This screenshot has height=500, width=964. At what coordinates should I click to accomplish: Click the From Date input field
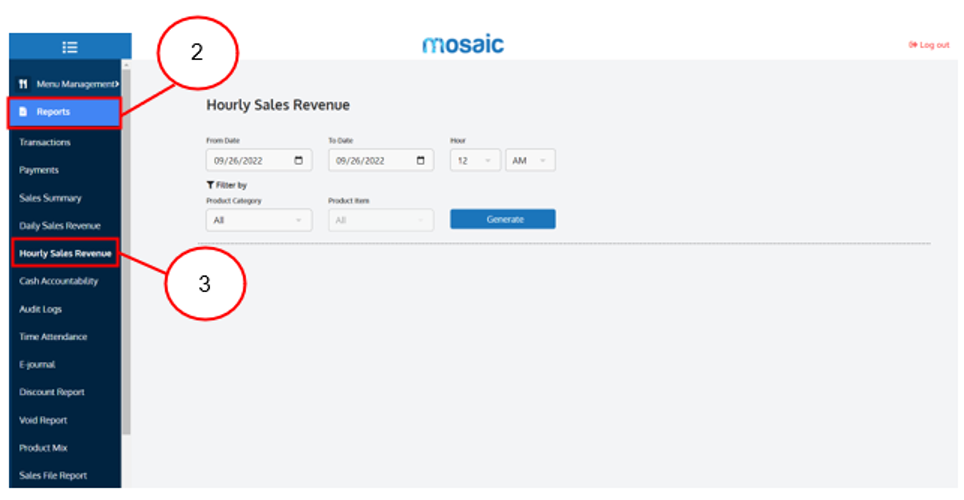[x=259, y=161]
